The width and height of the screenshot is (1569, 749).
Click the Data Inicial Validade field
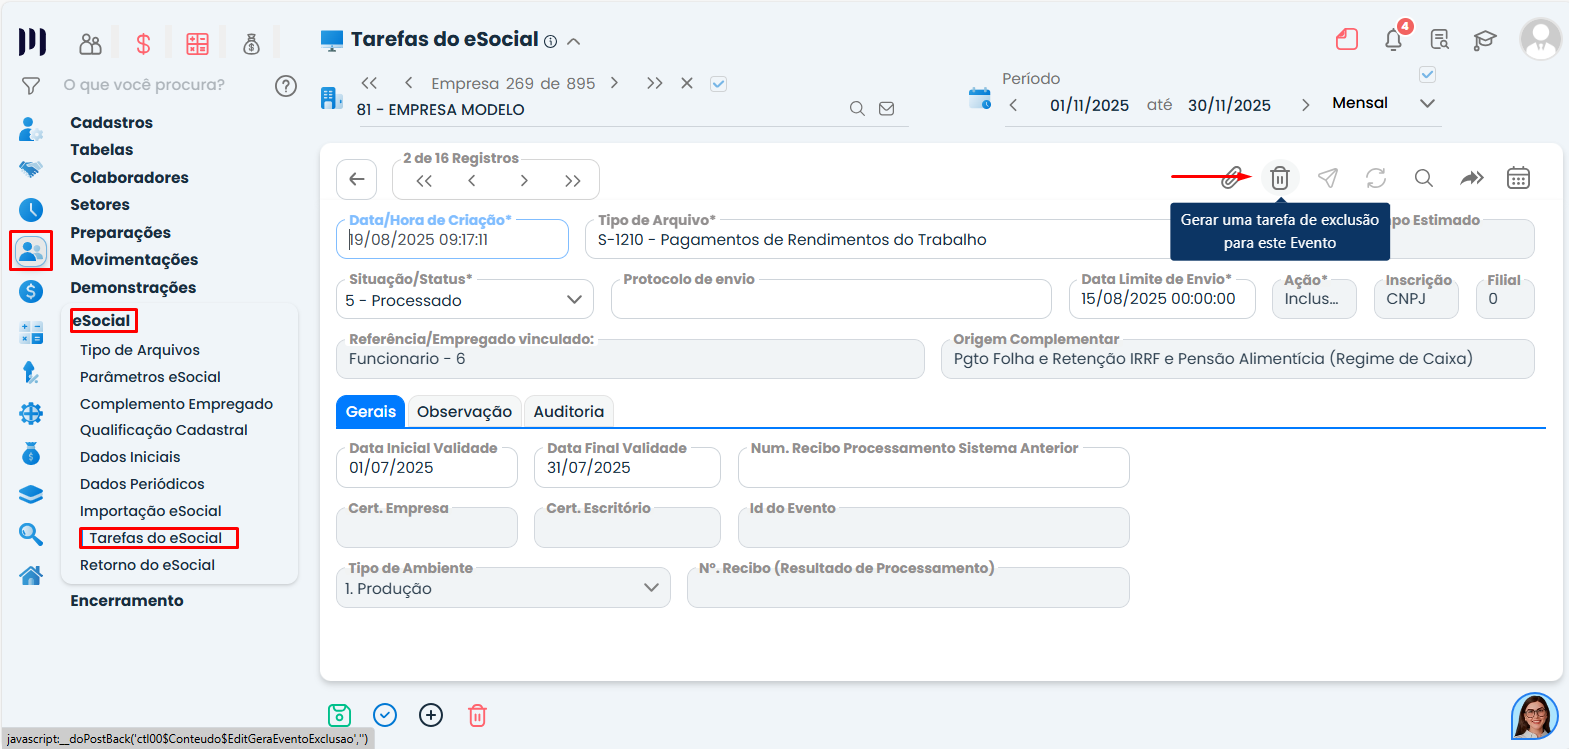(x=427, y=468)
